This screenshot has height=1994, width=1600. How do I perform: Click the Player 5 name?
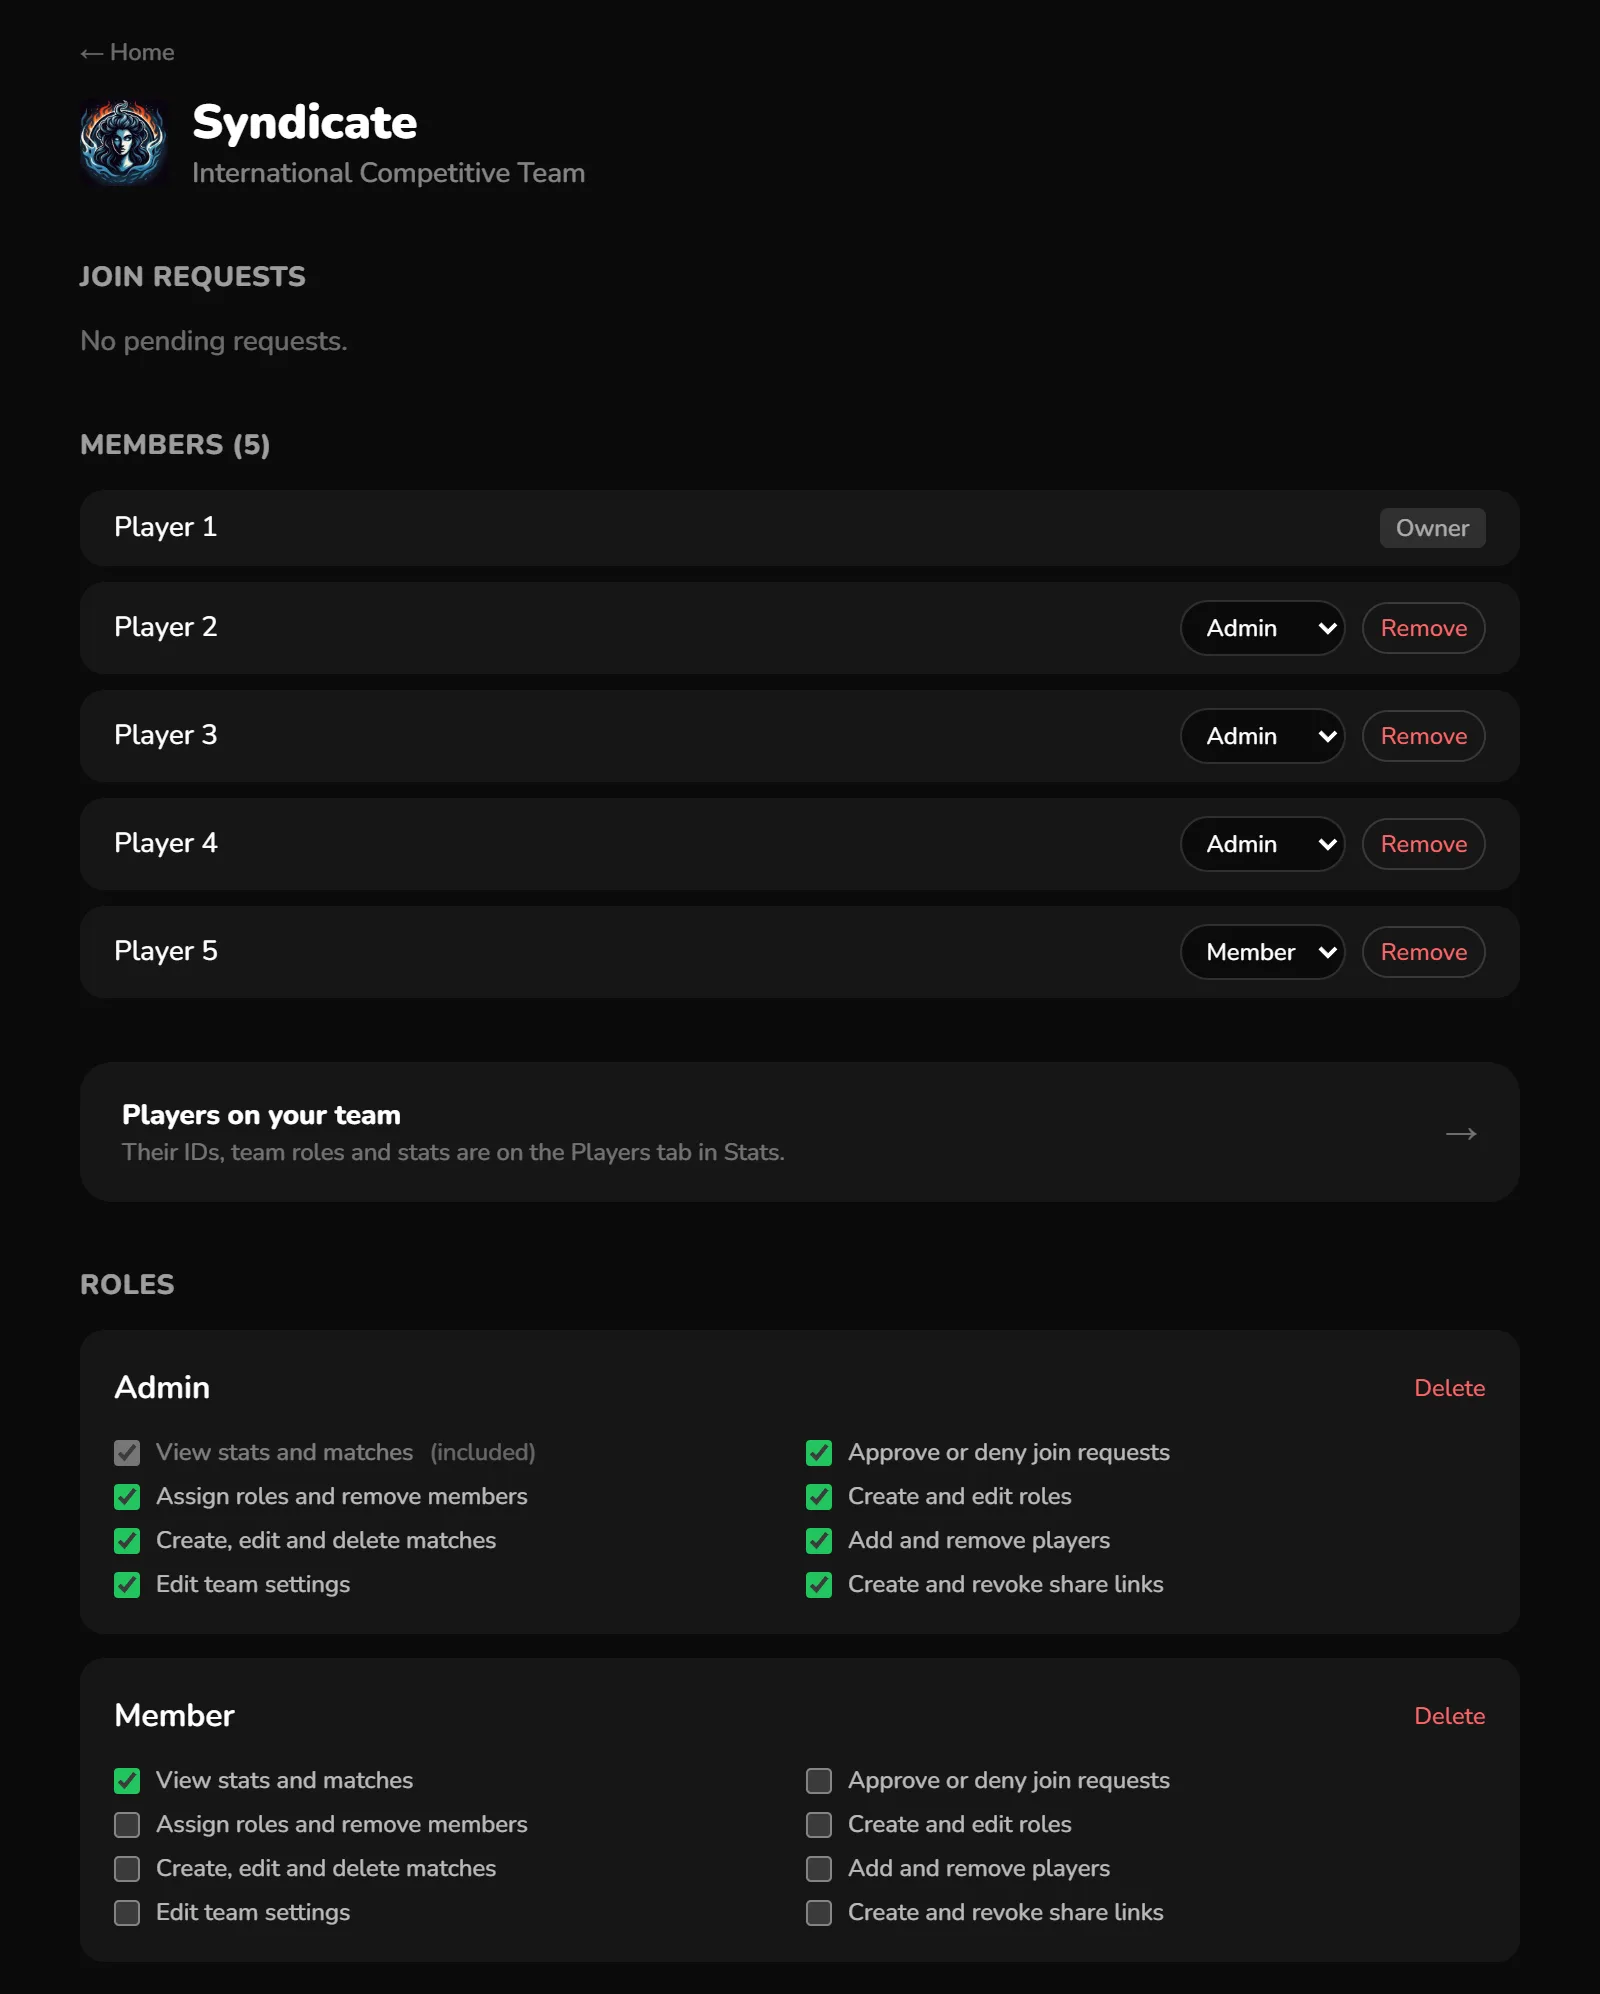165,951
